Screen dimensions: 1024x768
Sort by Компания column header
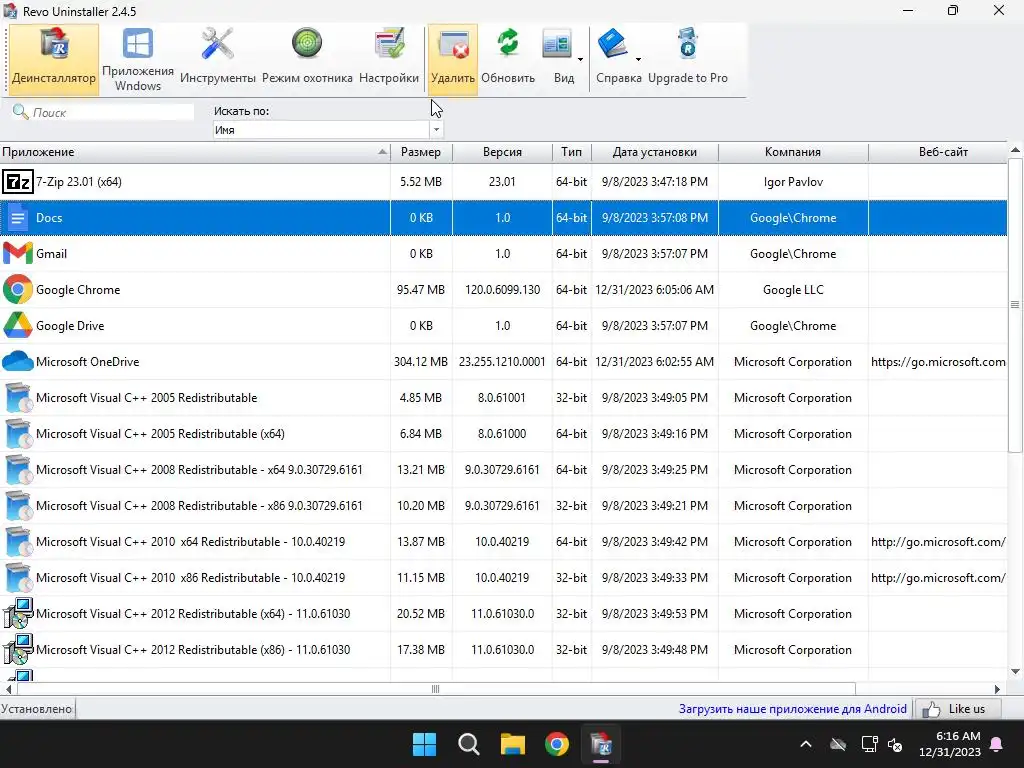click(793, 152)
